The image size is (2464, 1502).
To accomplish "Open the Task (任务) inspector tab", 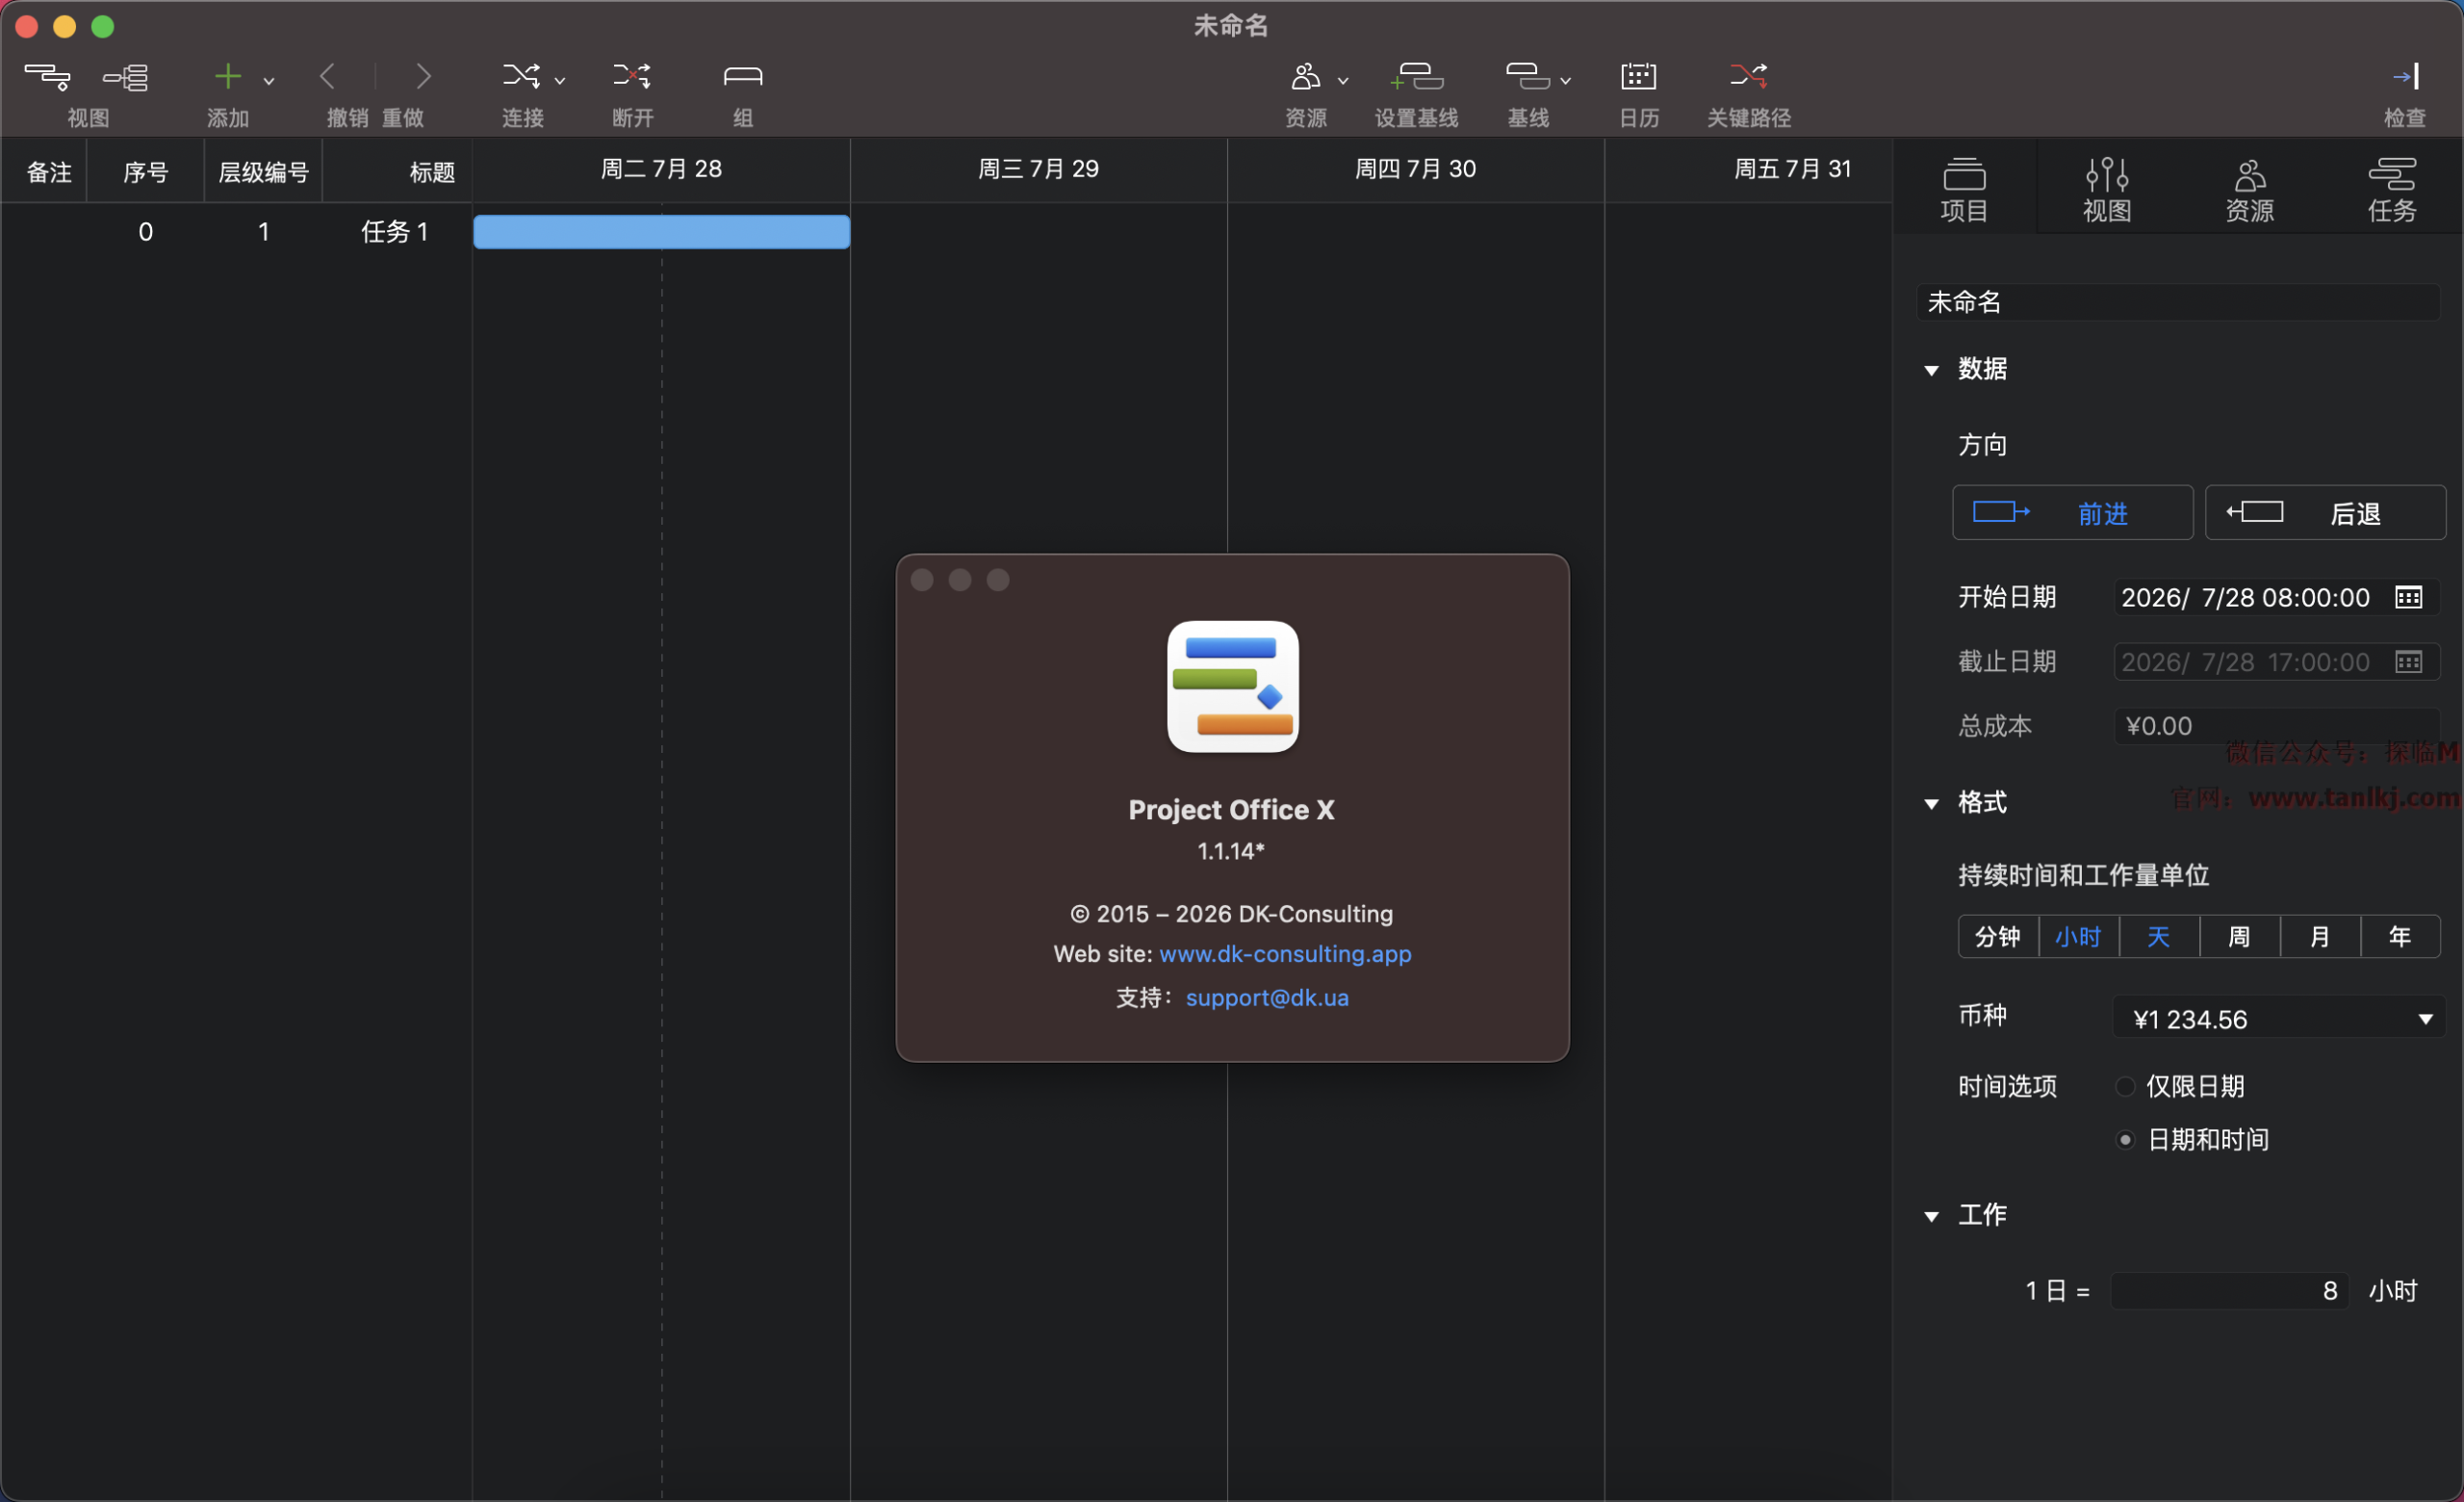I will [x=2392, y=189].
